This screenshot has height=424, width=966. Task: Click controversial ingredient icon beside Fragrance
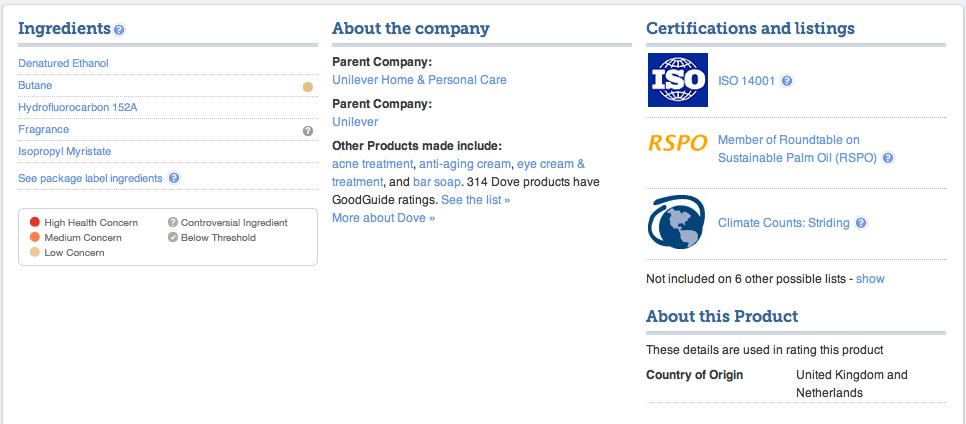[308, 130]
